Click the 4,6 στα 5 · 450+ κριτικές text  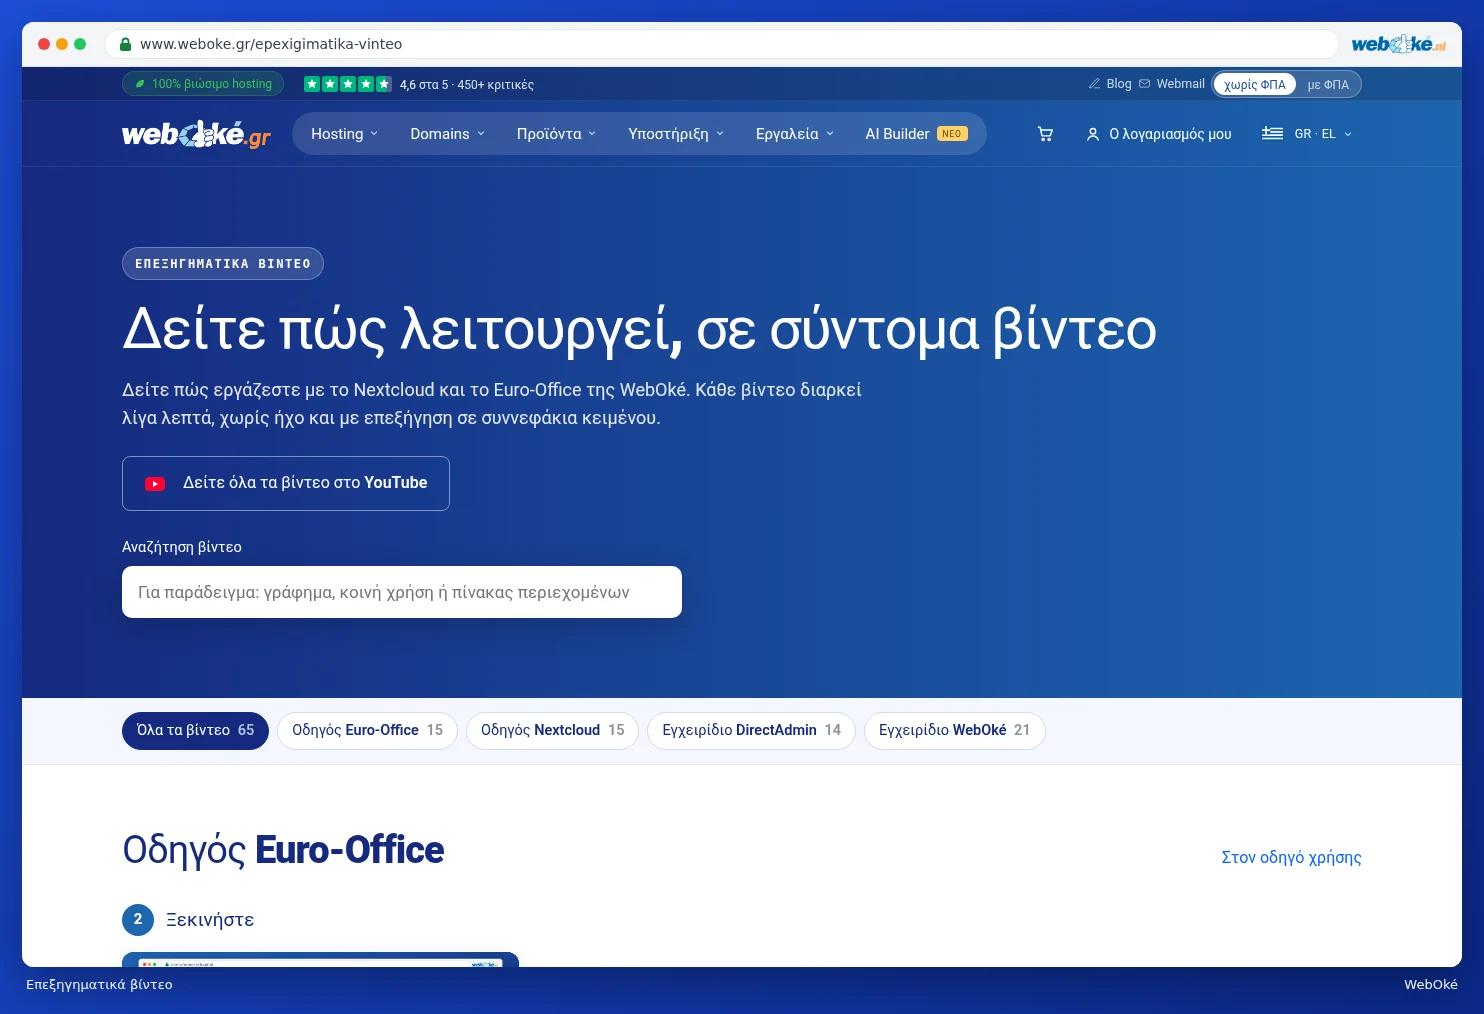click(467, 85)
